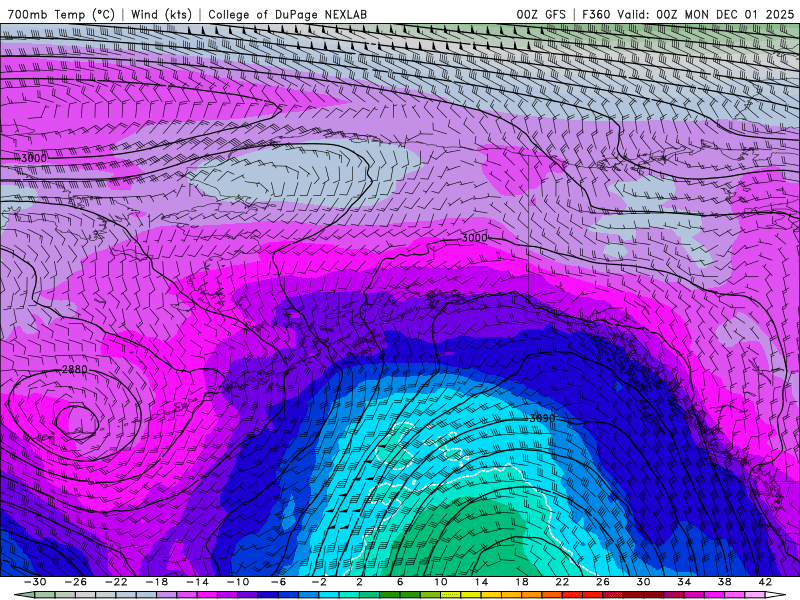Pick the color swatch at -30 on legend
Screen dimensions: 800x600
[x=37, y=595]
